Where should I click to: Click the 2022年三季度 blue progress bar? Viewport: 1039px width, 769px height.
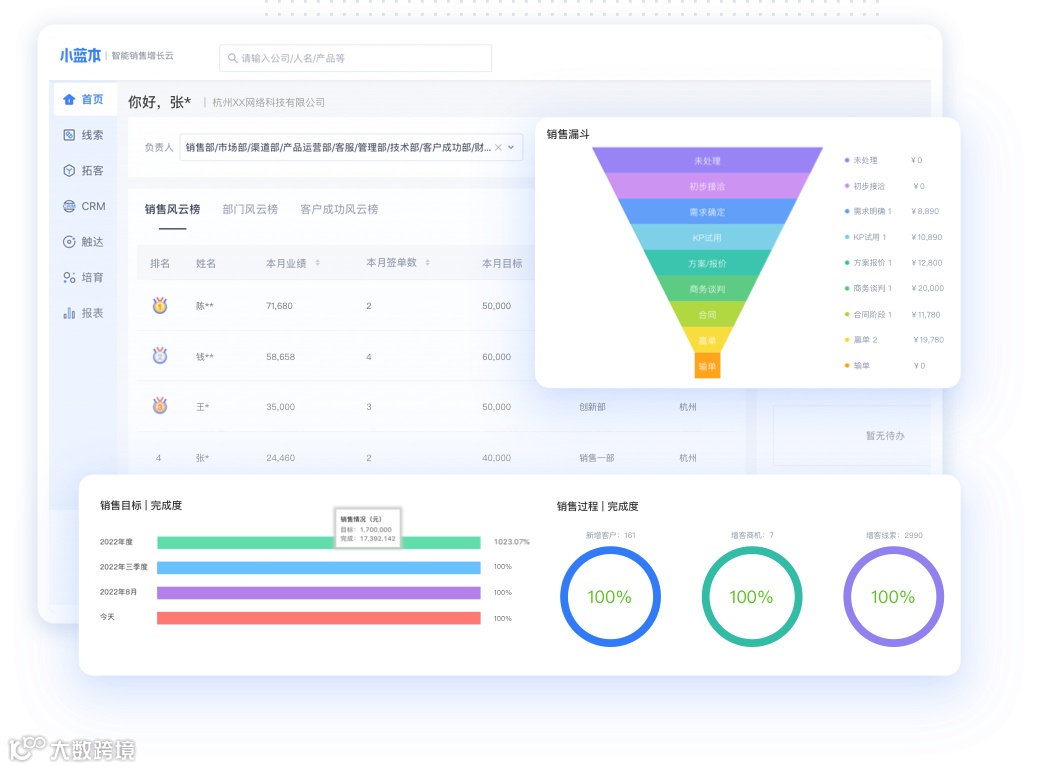319,568
